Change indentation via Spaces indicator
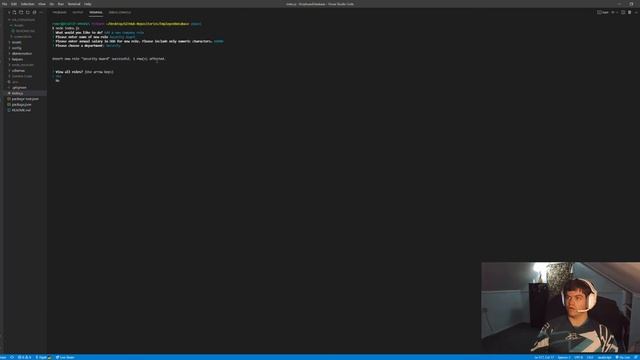The image size is (640, 360). 564,358
